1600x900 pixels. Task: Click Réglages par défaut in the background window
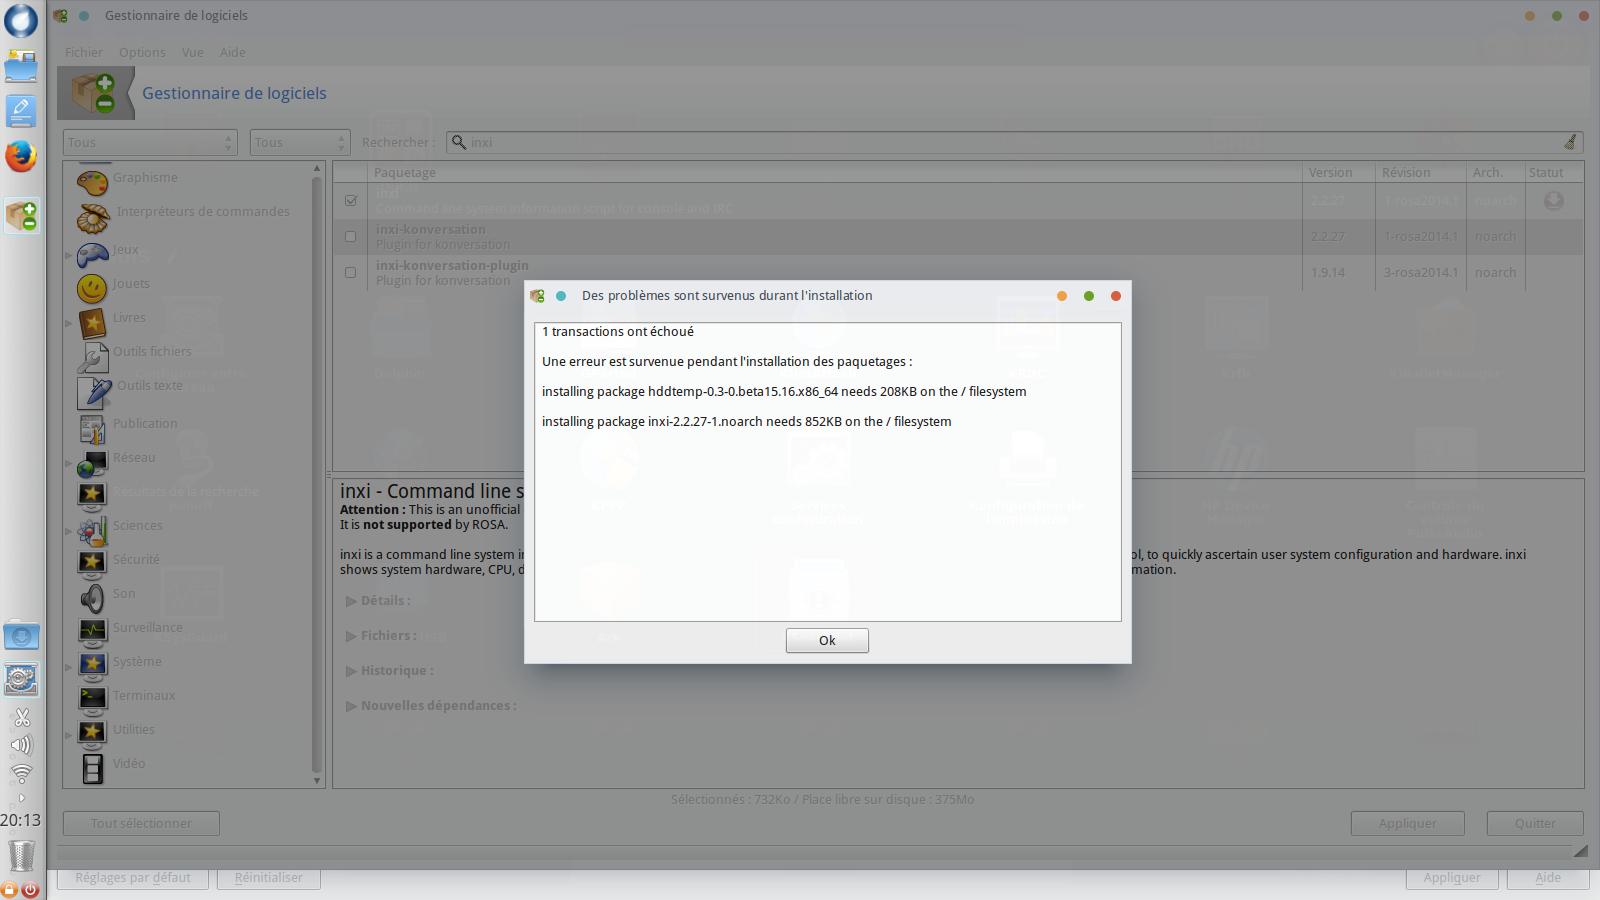(133, 878)
